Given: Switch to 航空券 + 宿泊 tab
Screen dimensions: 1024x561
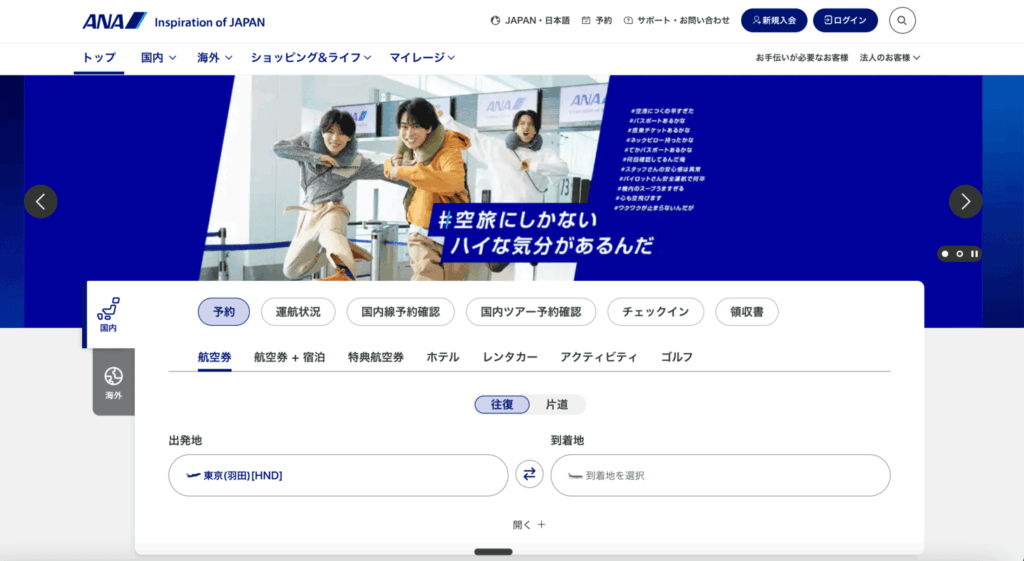Looking at the screenshot, I should pyautogui.click(x=289, y=357).
